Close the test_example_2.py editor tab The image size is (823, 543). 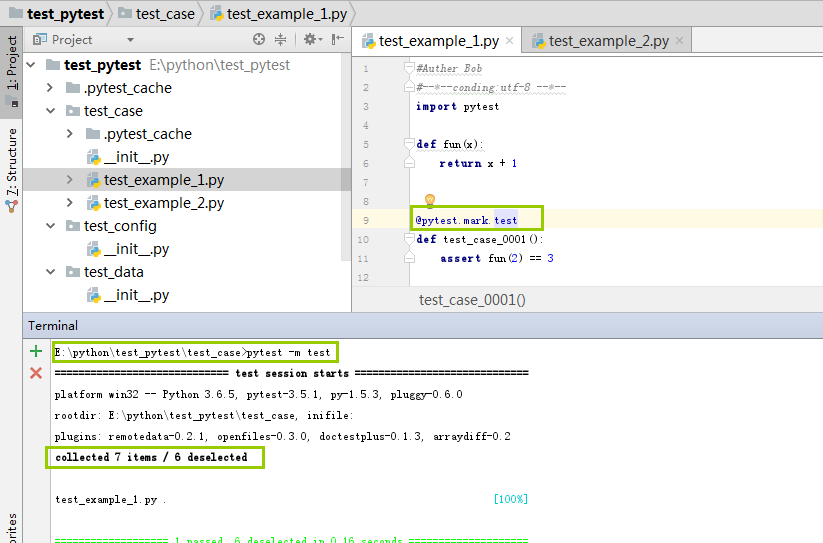(x=679, y=40)
